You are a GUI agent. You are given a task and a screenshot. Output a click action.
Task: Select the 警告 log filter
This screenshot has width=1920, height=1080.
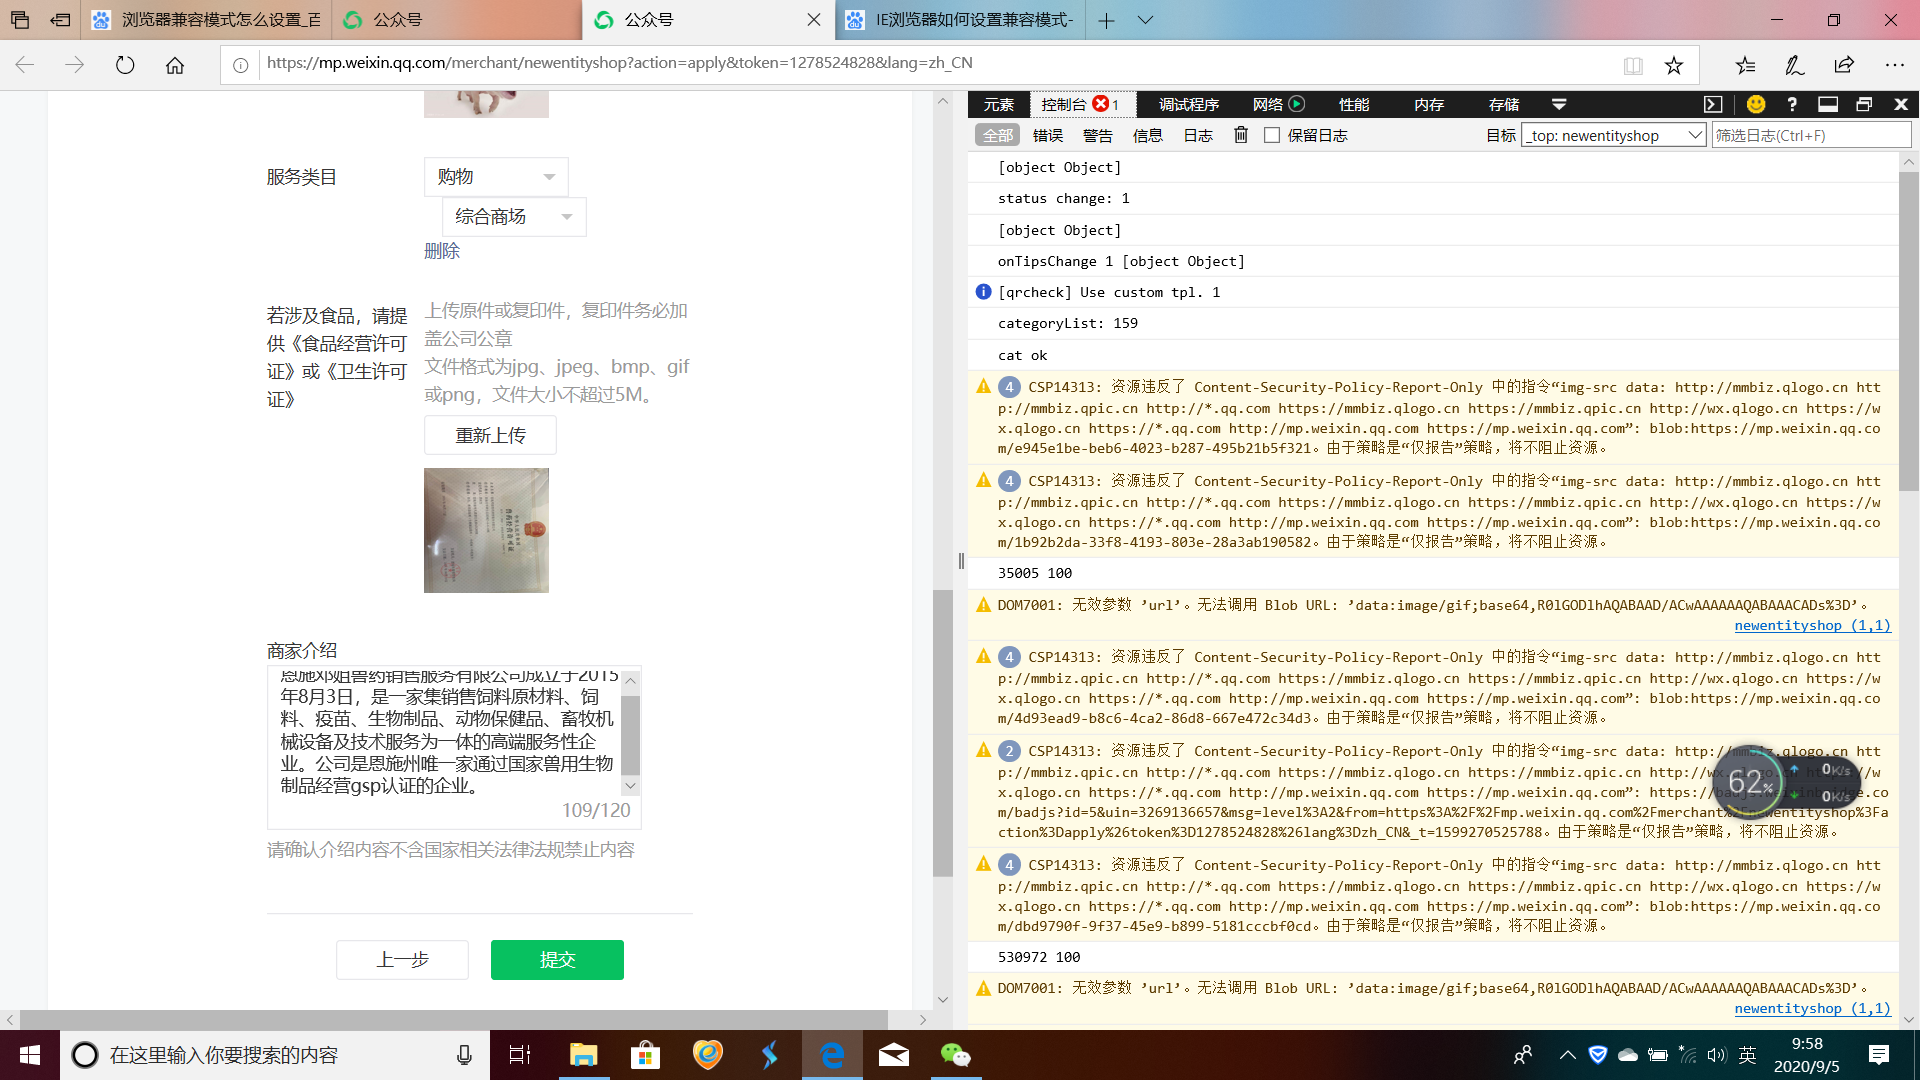[x=1097, y=135]
